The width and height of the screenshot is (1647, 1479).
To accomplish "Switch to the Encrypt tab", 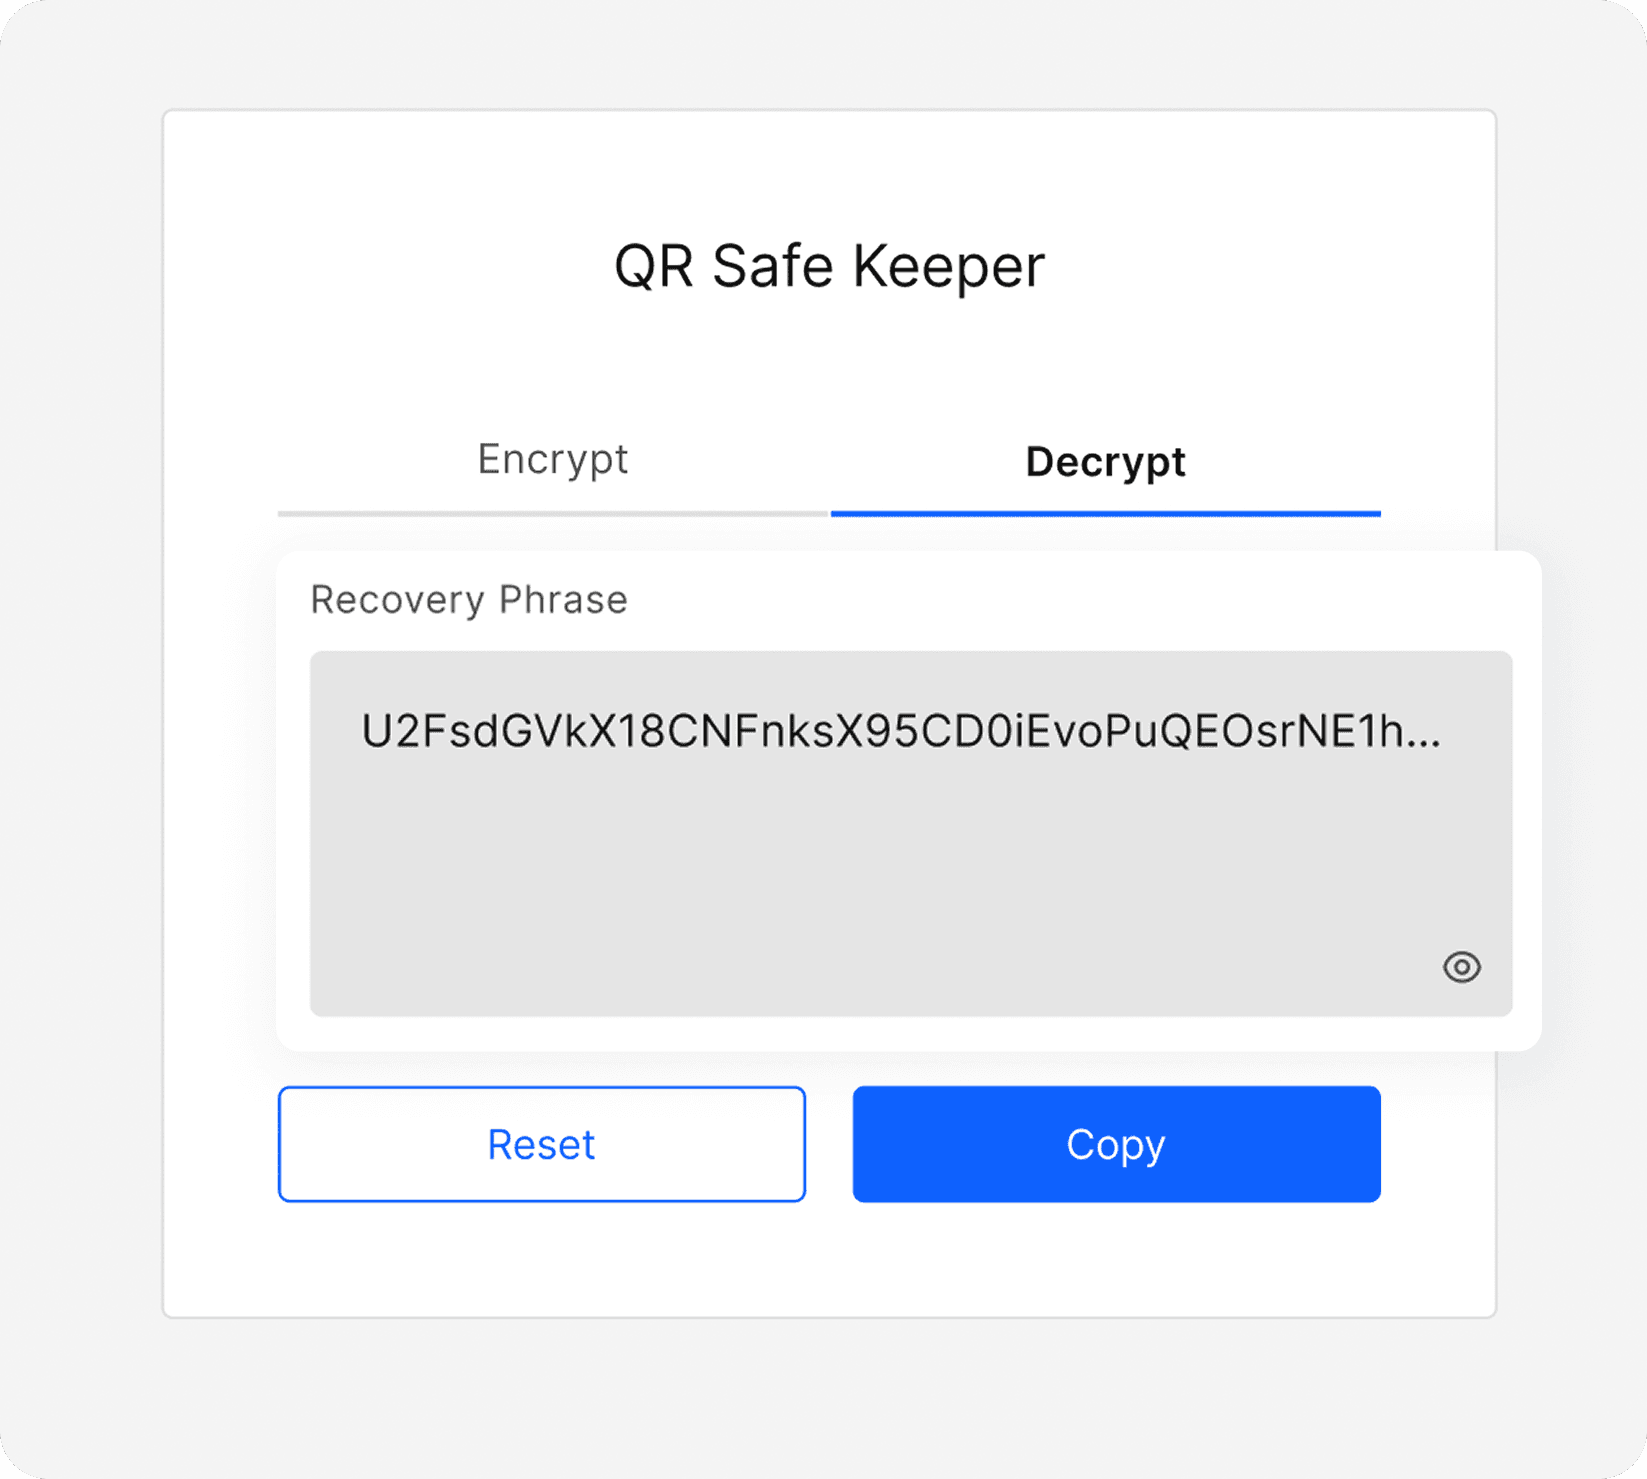I will (553, 461).
